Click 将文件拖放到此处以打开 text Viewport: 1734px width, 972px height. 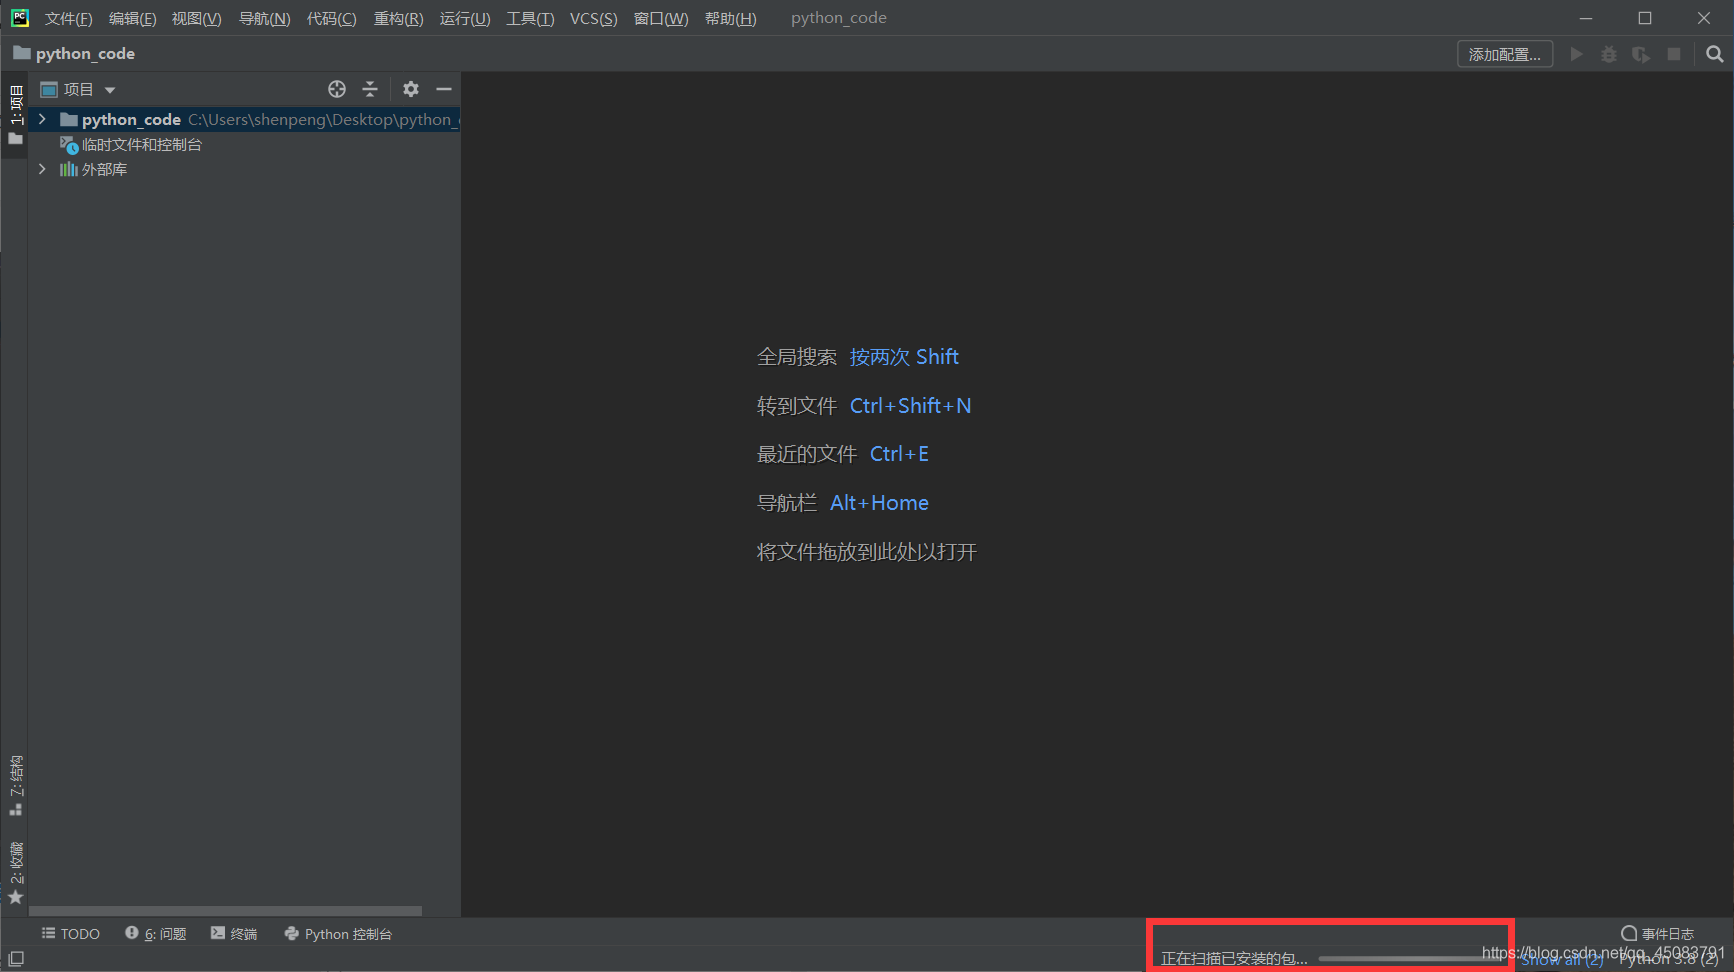(x=866, y=552)
